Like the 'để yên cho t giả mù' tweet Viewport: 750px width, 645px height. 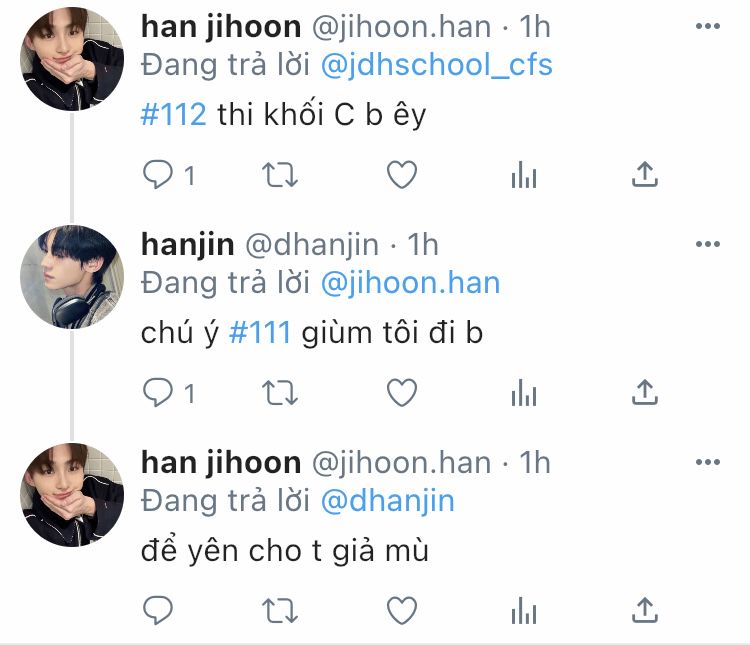pyautogui.click(x=402, y=611)
